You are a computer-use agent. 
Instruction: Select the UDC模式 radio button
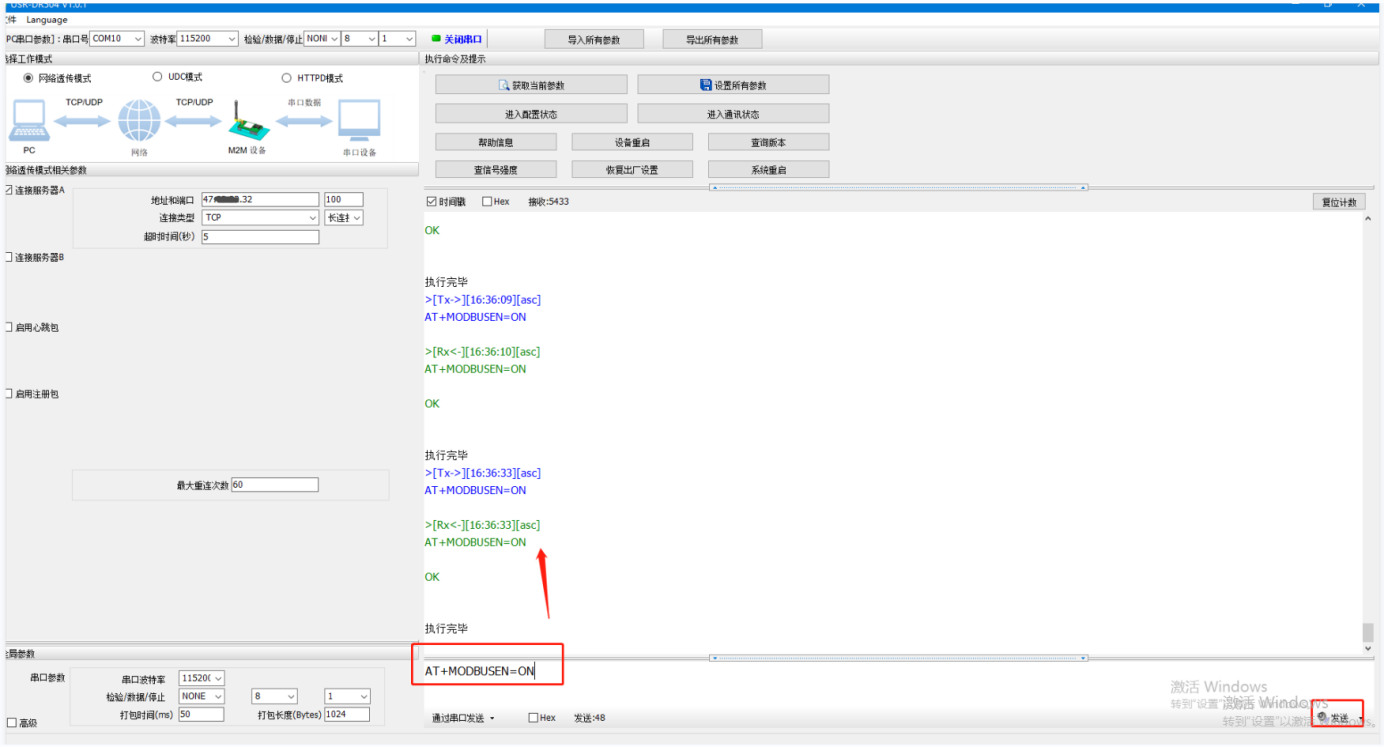click(157, 77)
